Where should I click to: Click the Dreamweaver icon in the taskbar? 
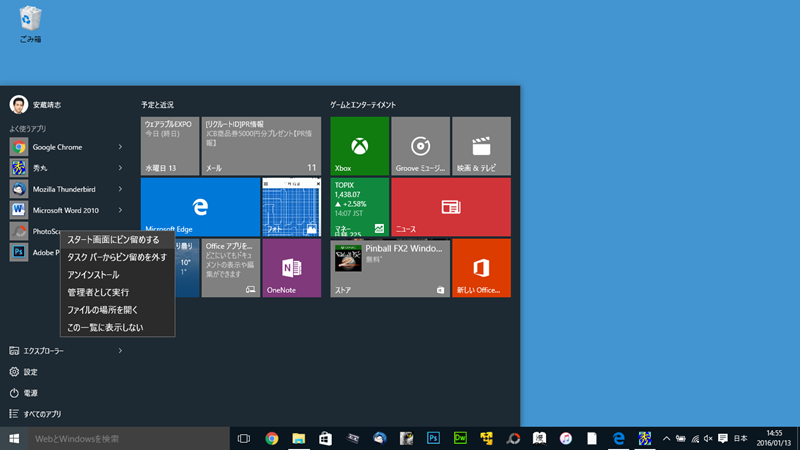461,438
